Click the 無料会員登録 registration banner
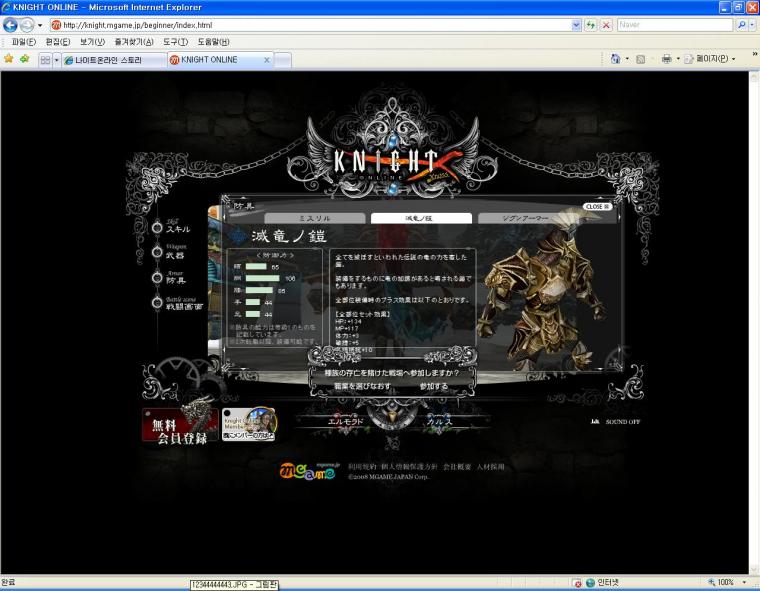Screen dimensions: 760x591 (x=180, y=425)
